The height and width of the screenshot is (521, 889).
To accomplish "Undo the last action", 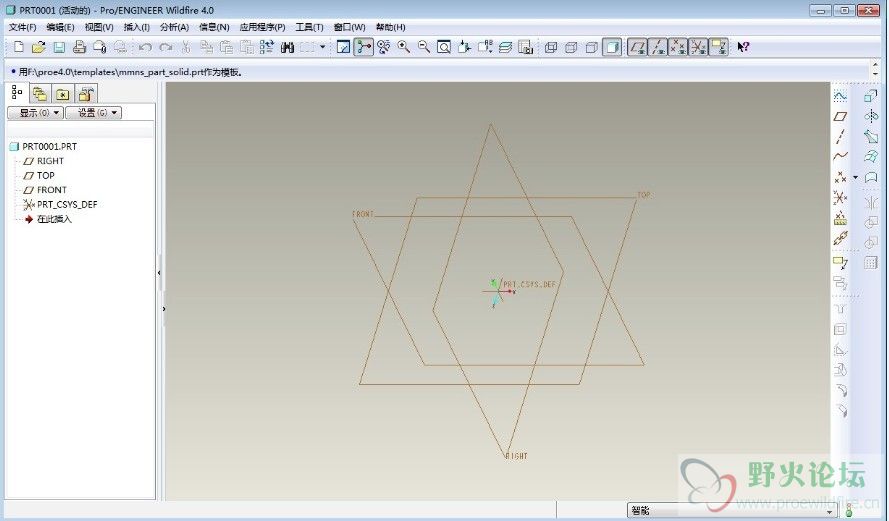I will coord(145,47).
